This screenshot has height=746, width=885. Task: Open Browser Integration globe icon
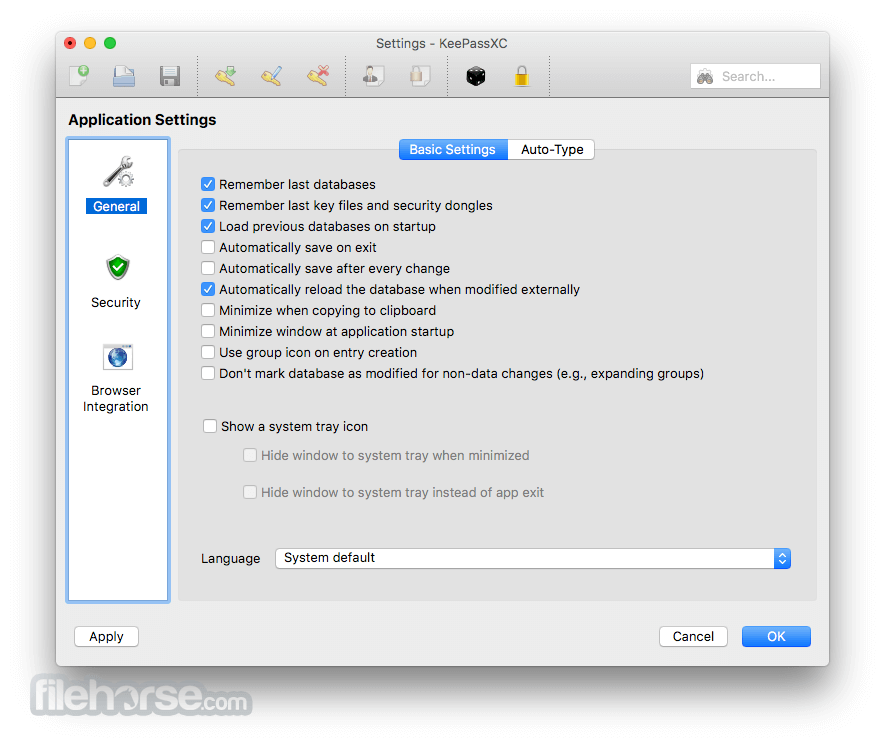pyautogui.click(x=117, y=357)
